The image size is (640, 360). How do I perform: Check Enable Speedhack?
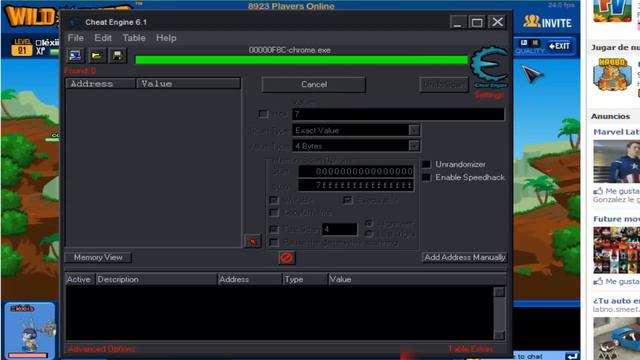click(426, 178)
